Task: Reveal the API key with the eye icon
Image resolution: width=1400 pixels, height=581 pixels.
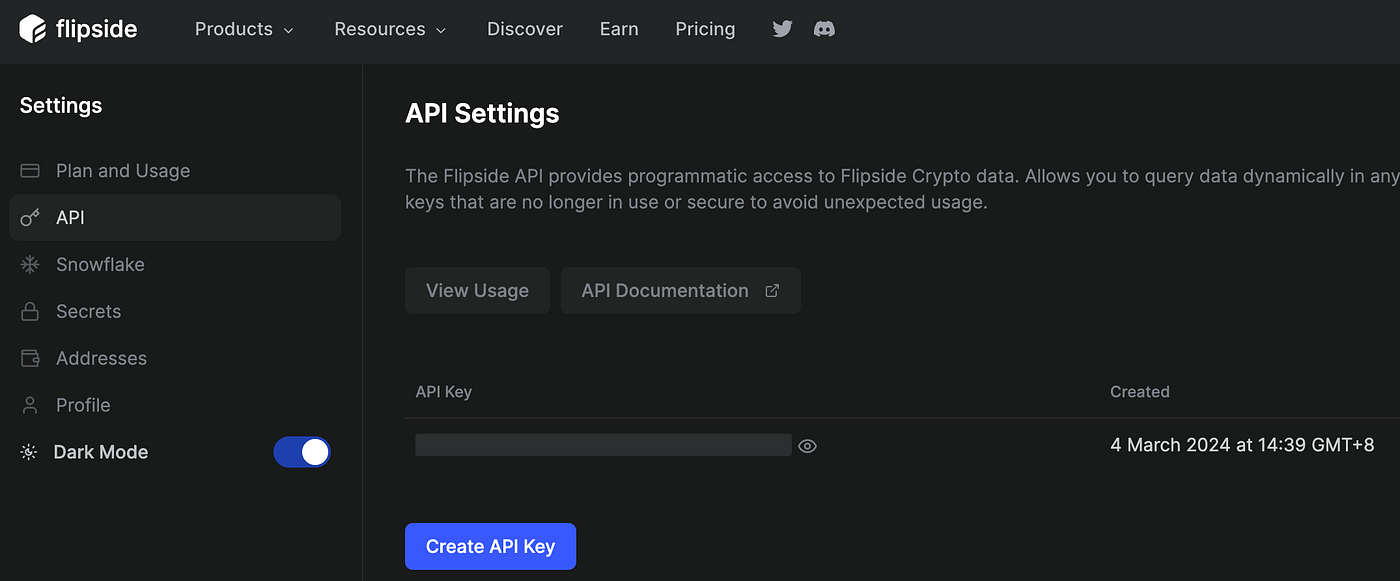Action: (808, 446)
